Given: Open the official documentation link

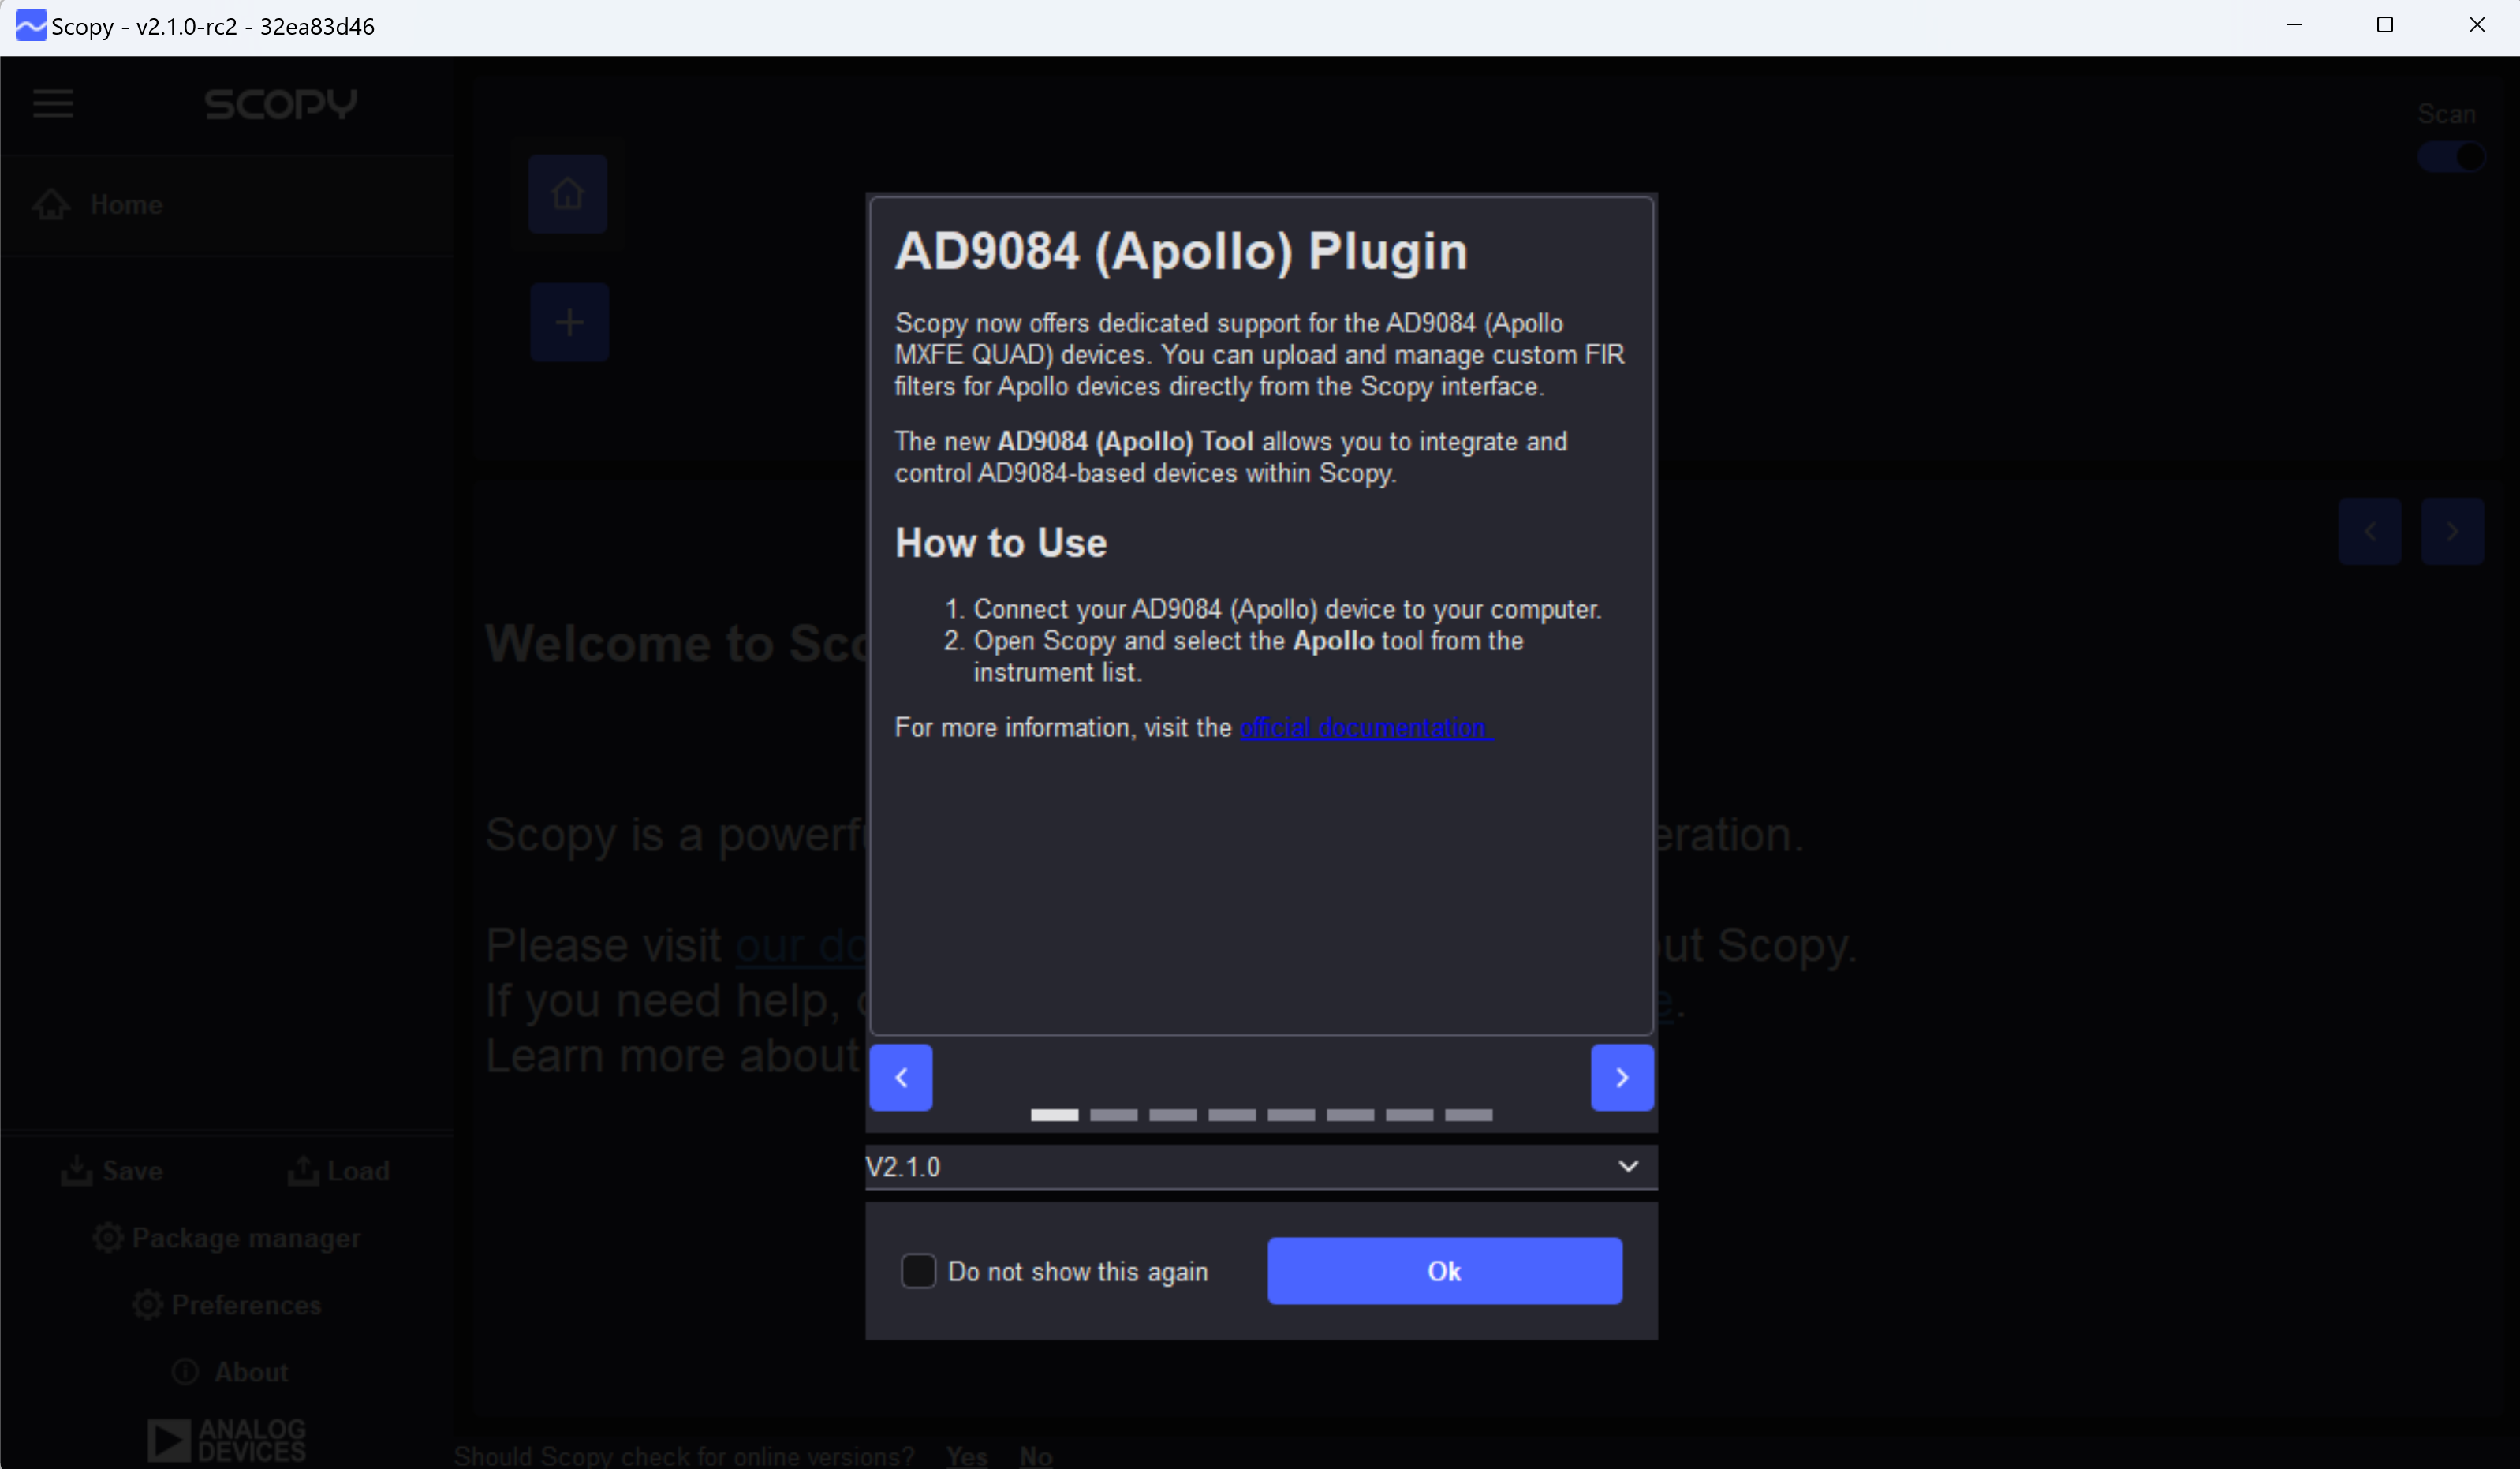Looking at the screenshot, I should click(x=1366, y=727).
